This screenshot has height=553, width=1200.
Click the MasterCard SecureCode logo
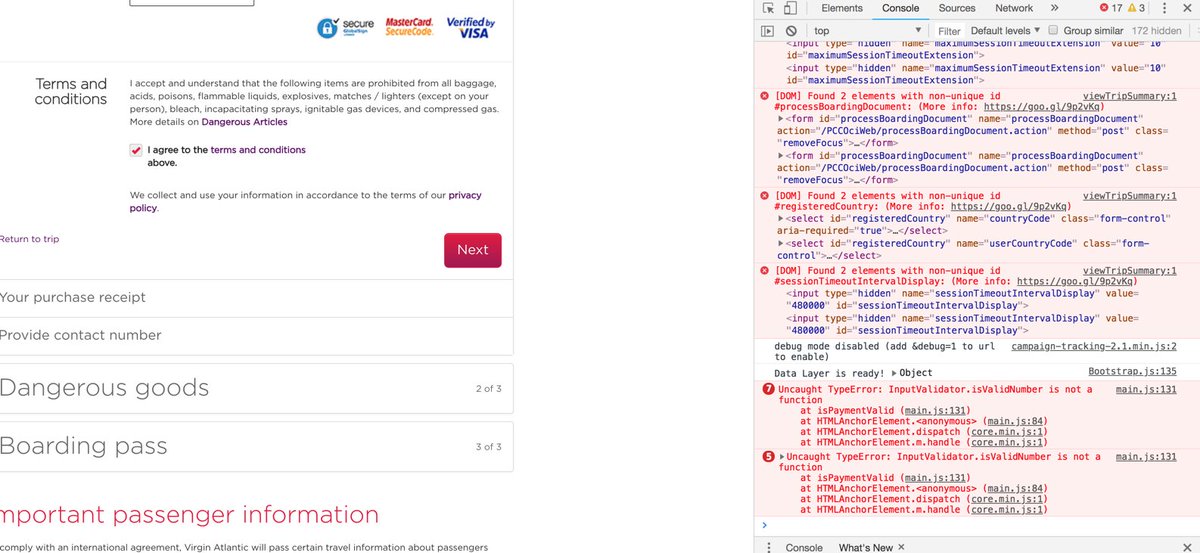click(408, 28)
